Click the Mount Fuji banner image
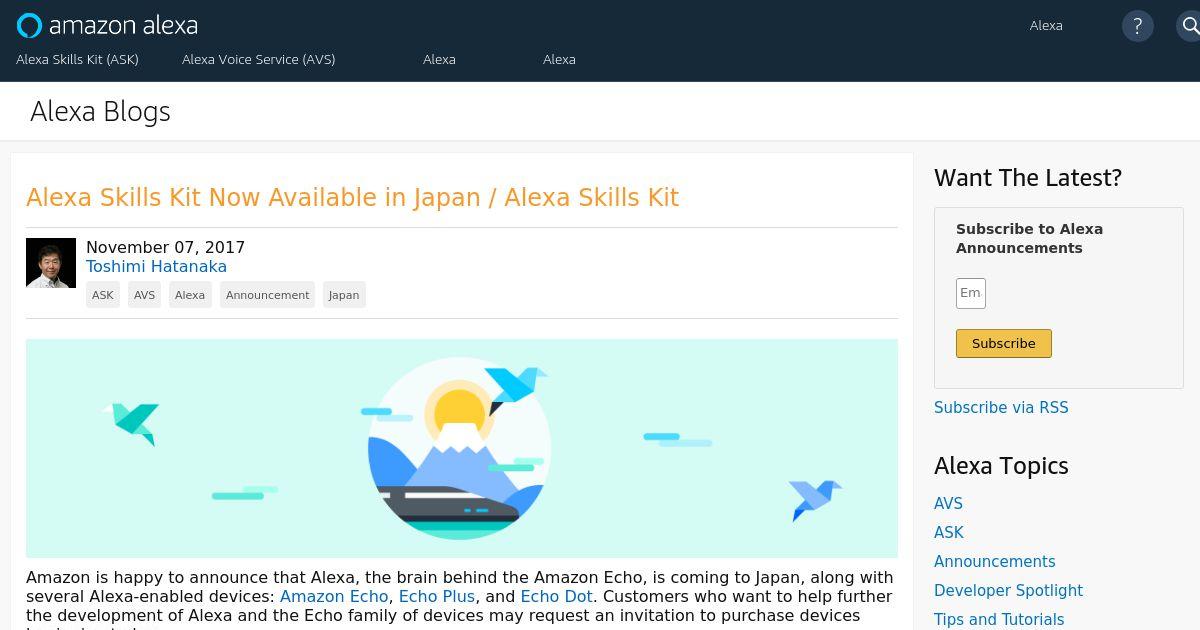The width and height of the screenshot is (1200, 630). point(462,448)
